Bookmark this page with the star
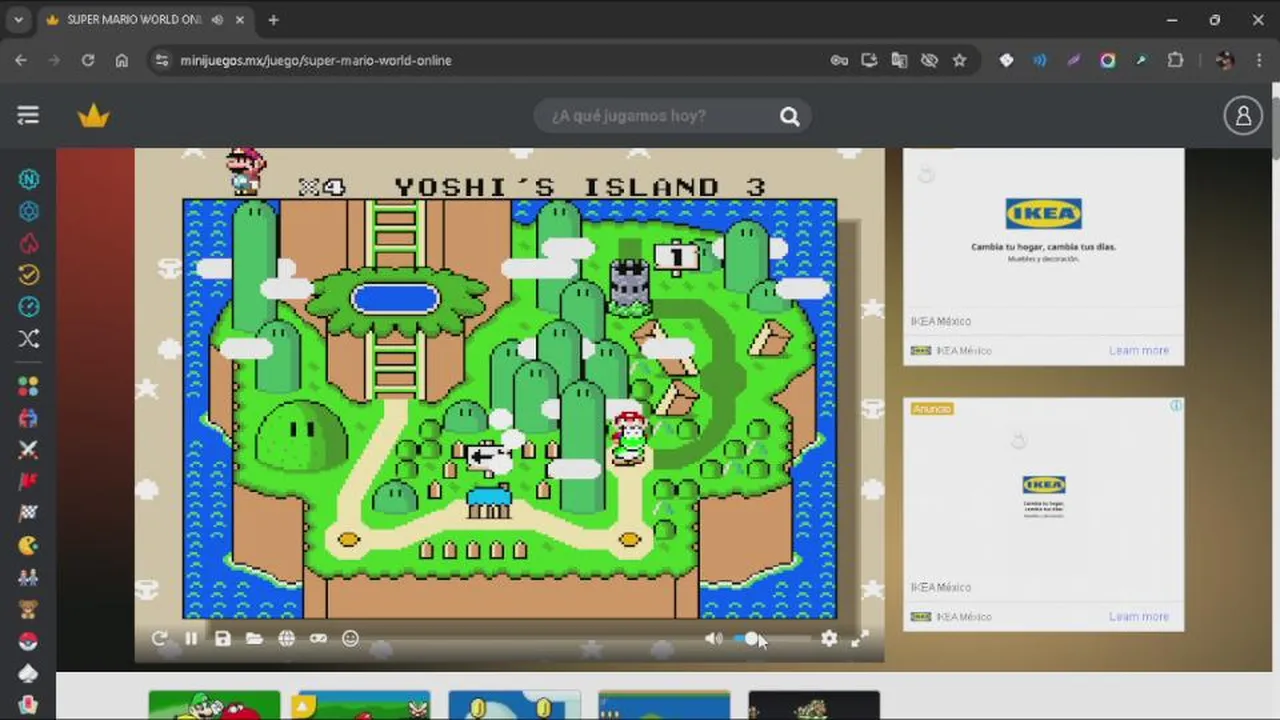1280x720 pixels. 959,60
